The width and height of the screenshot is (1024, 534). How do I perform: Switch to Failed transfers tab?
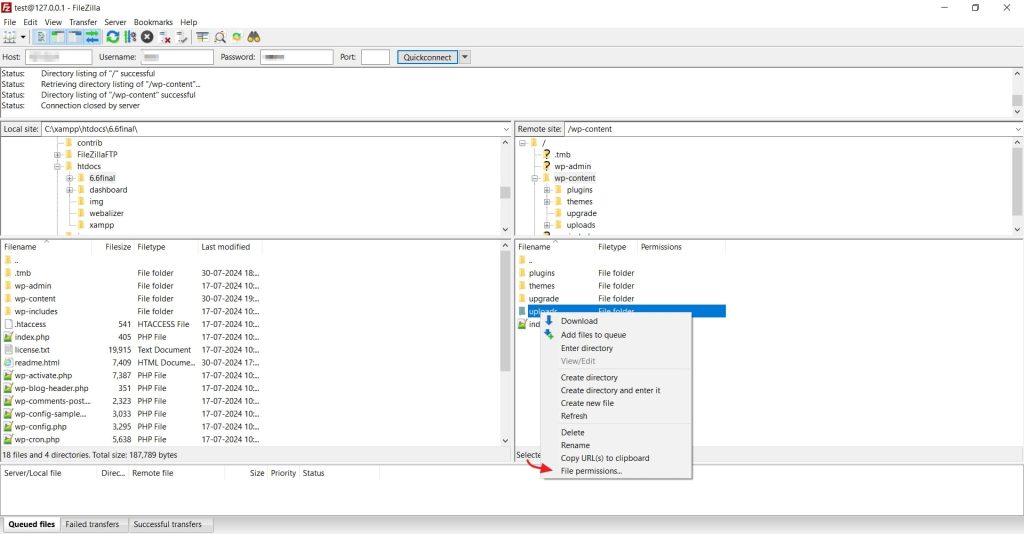[x=92, y=524]
